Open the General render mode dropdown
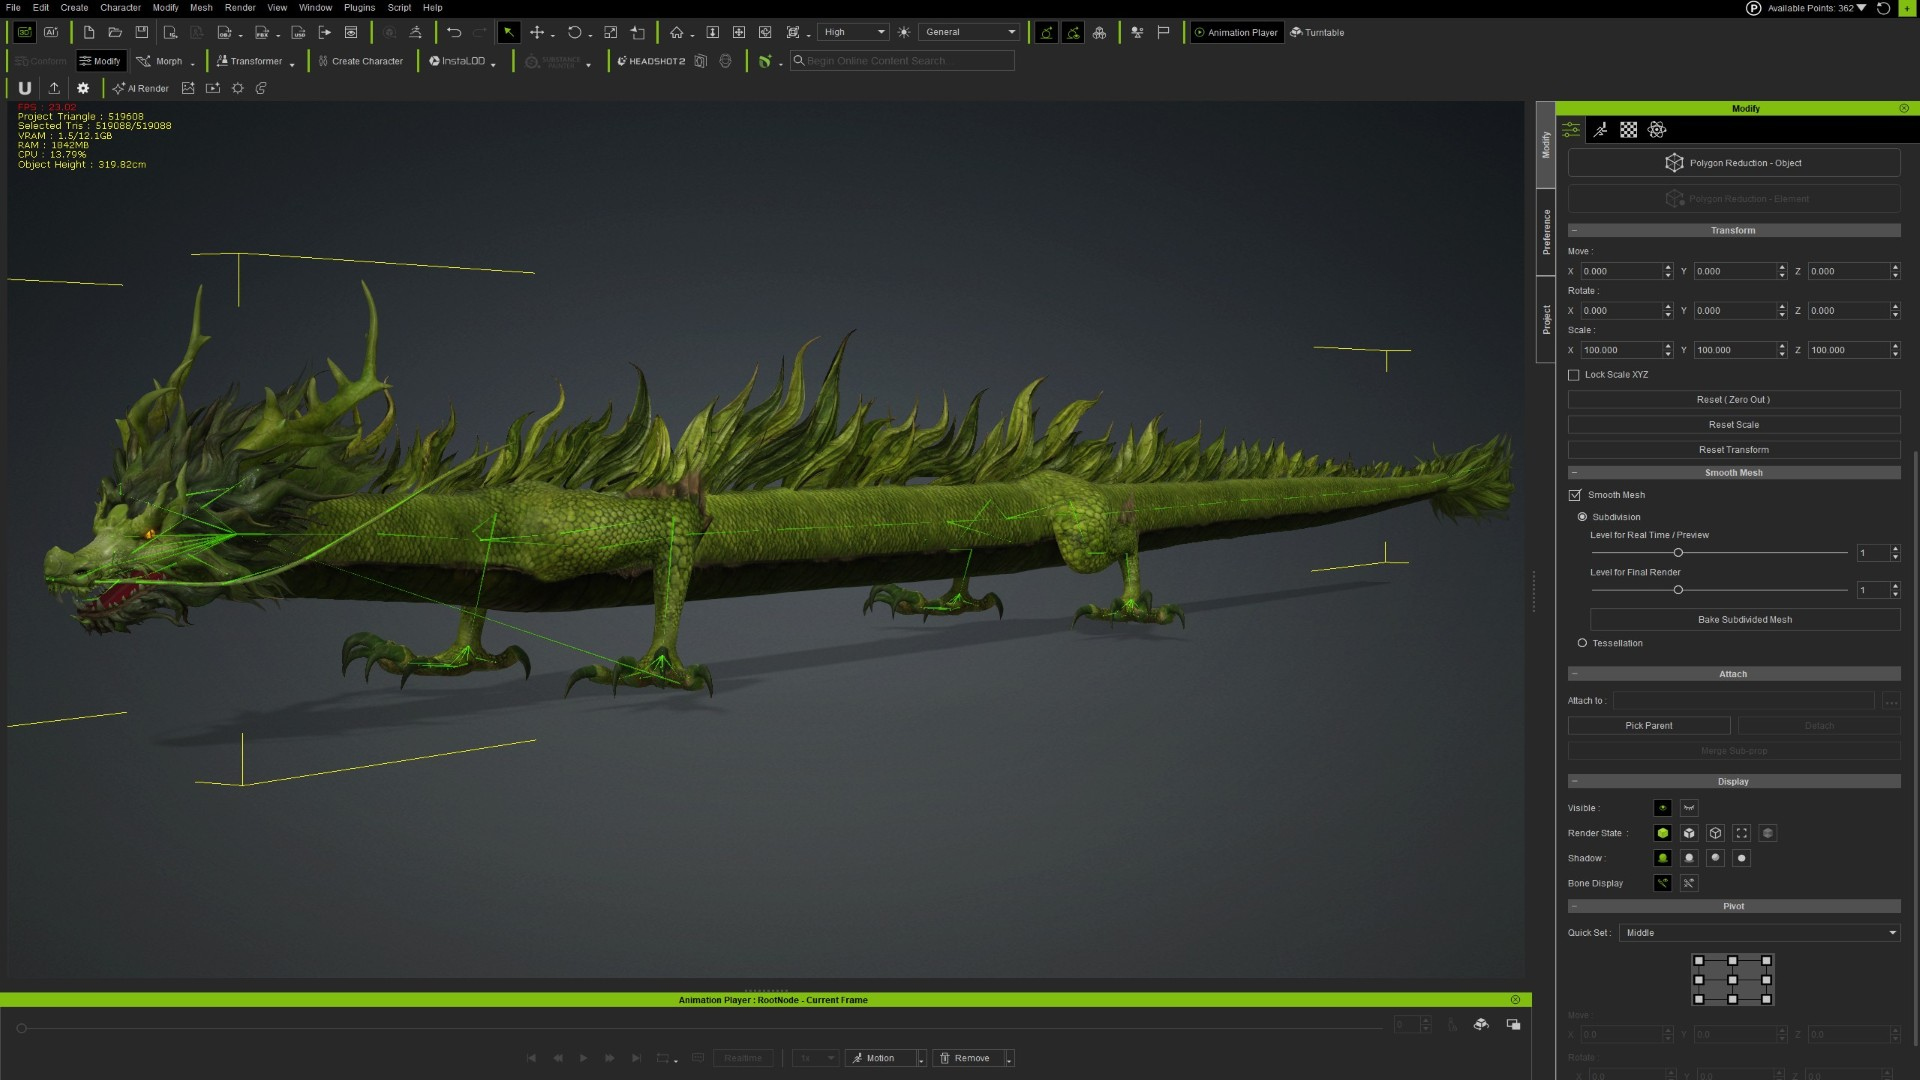 click(969, 32)
